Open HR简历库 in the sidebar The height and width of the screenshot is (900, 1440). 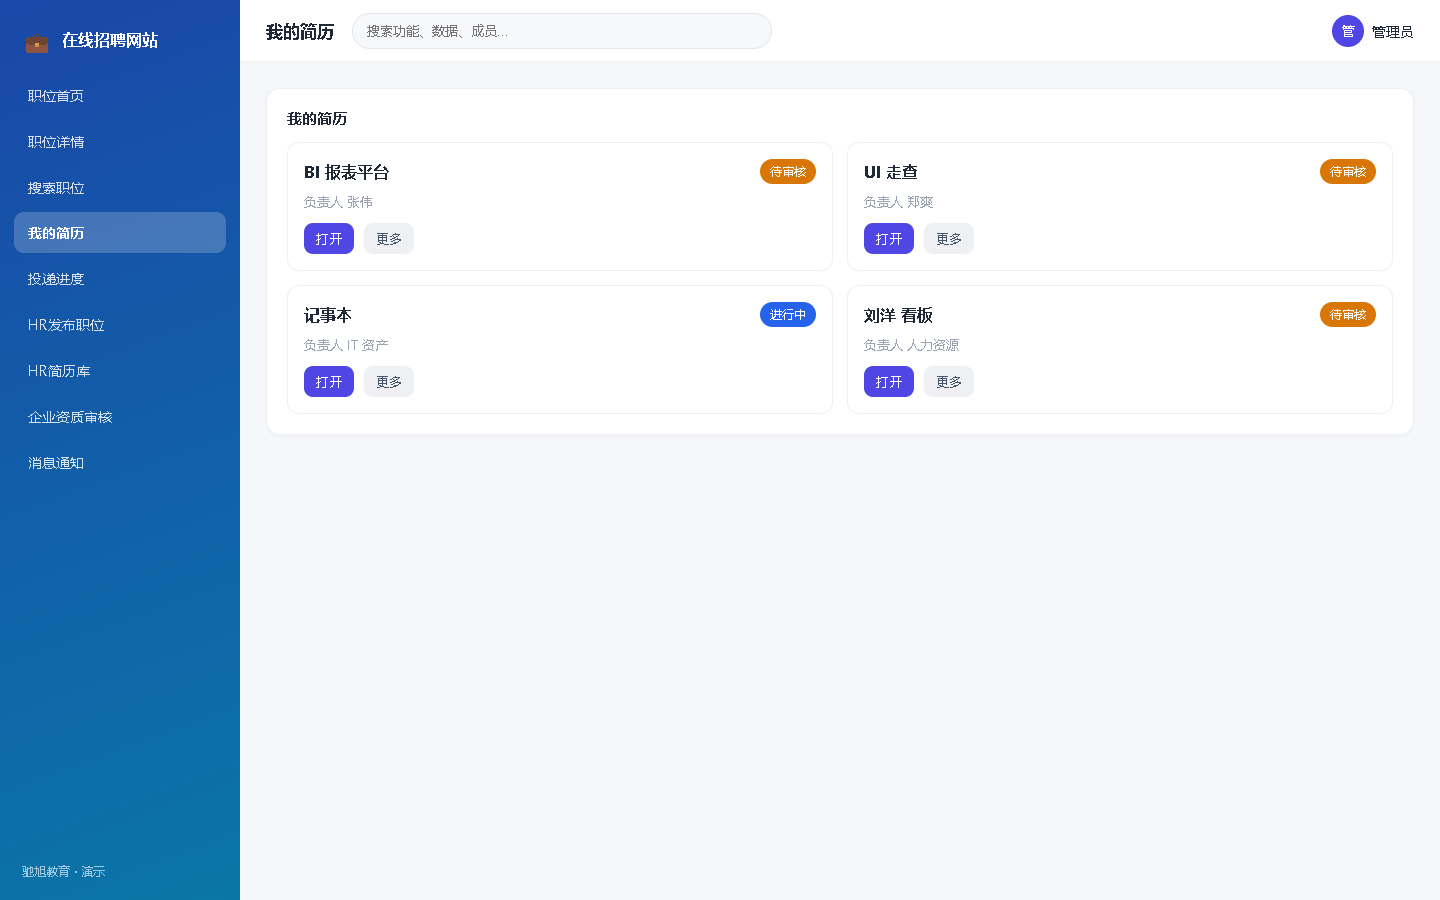[x=120, y=371]
